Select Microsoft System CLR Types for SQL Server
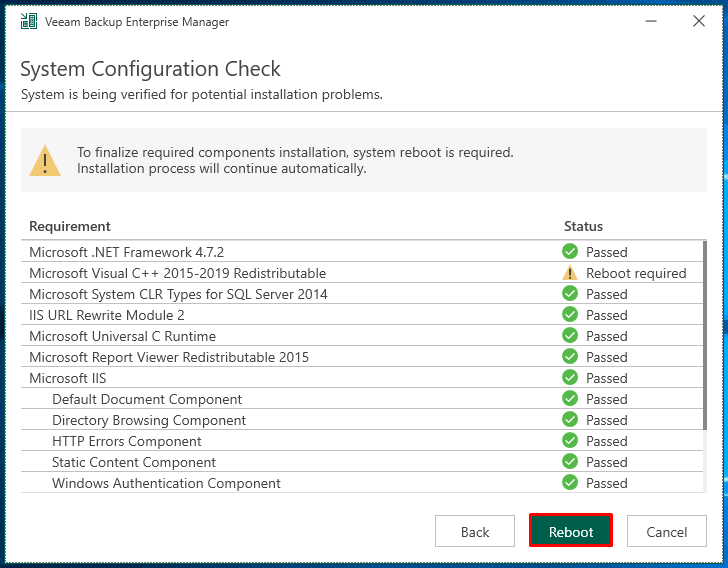 (x=362, y=294)
